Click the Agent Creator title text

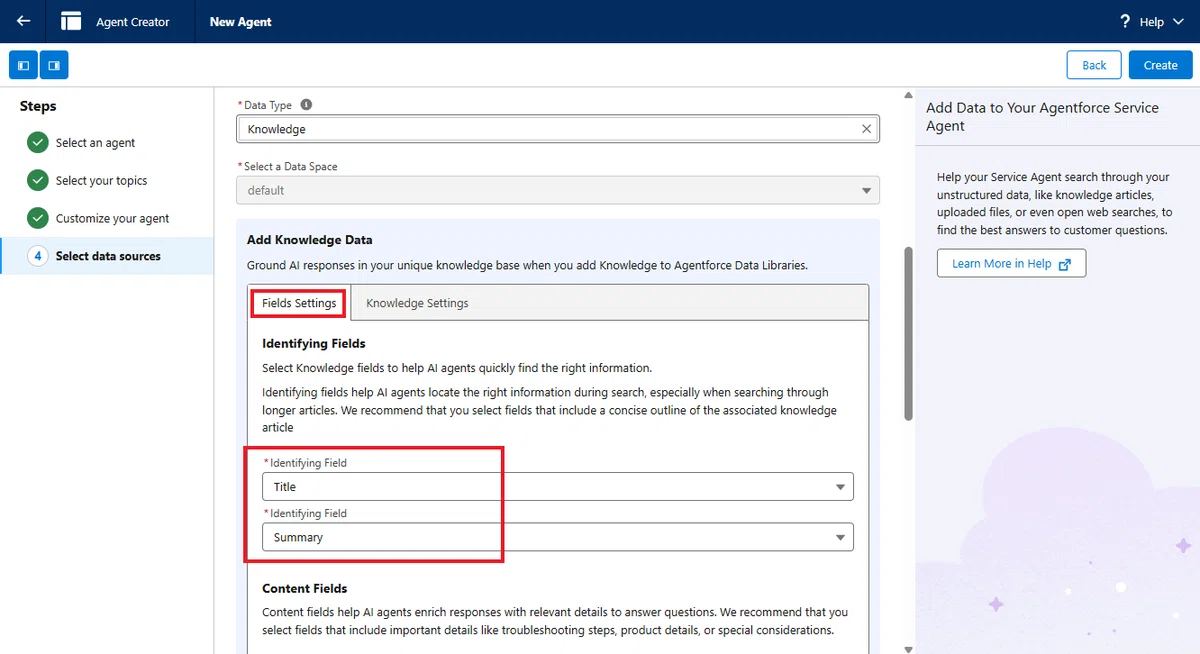(133, 22)
